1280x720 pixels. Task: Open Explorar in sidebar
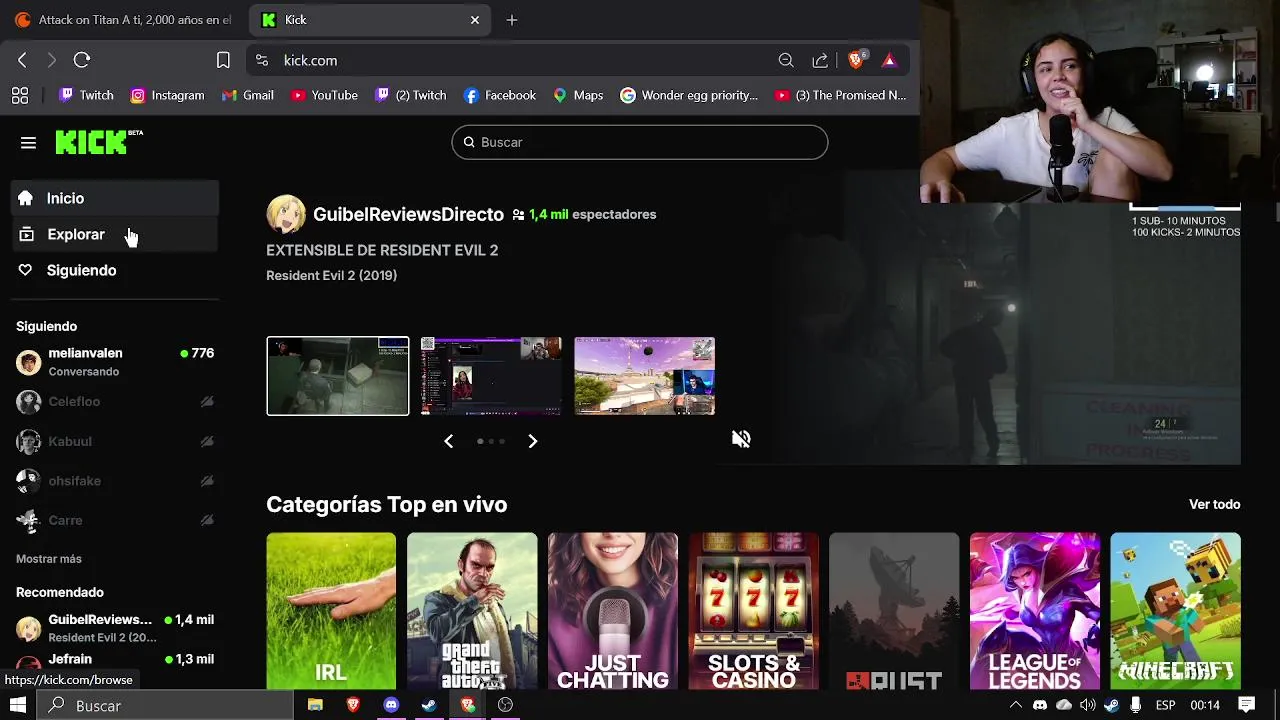pyautogui.click(x=115, y=234)
